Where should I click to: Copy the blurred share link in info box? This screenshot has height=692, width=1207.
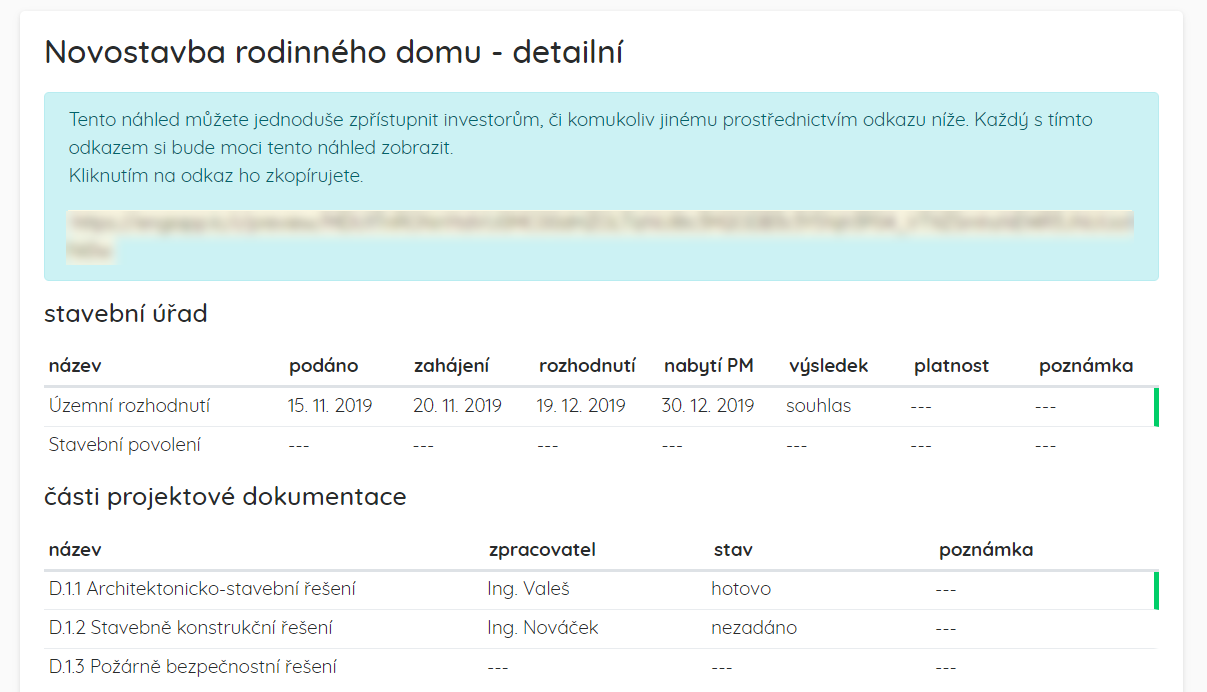coord(600,236)
